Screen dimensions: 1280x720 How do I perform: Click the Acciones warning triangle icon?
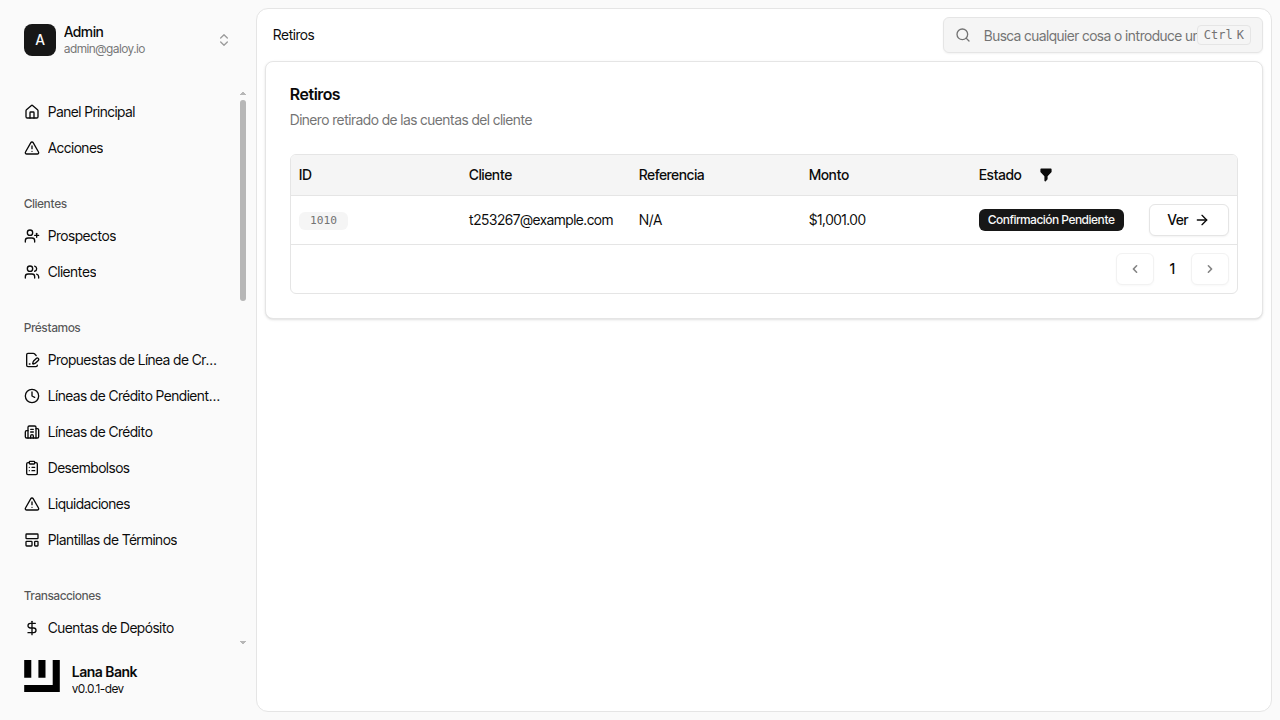coord(32,148)
